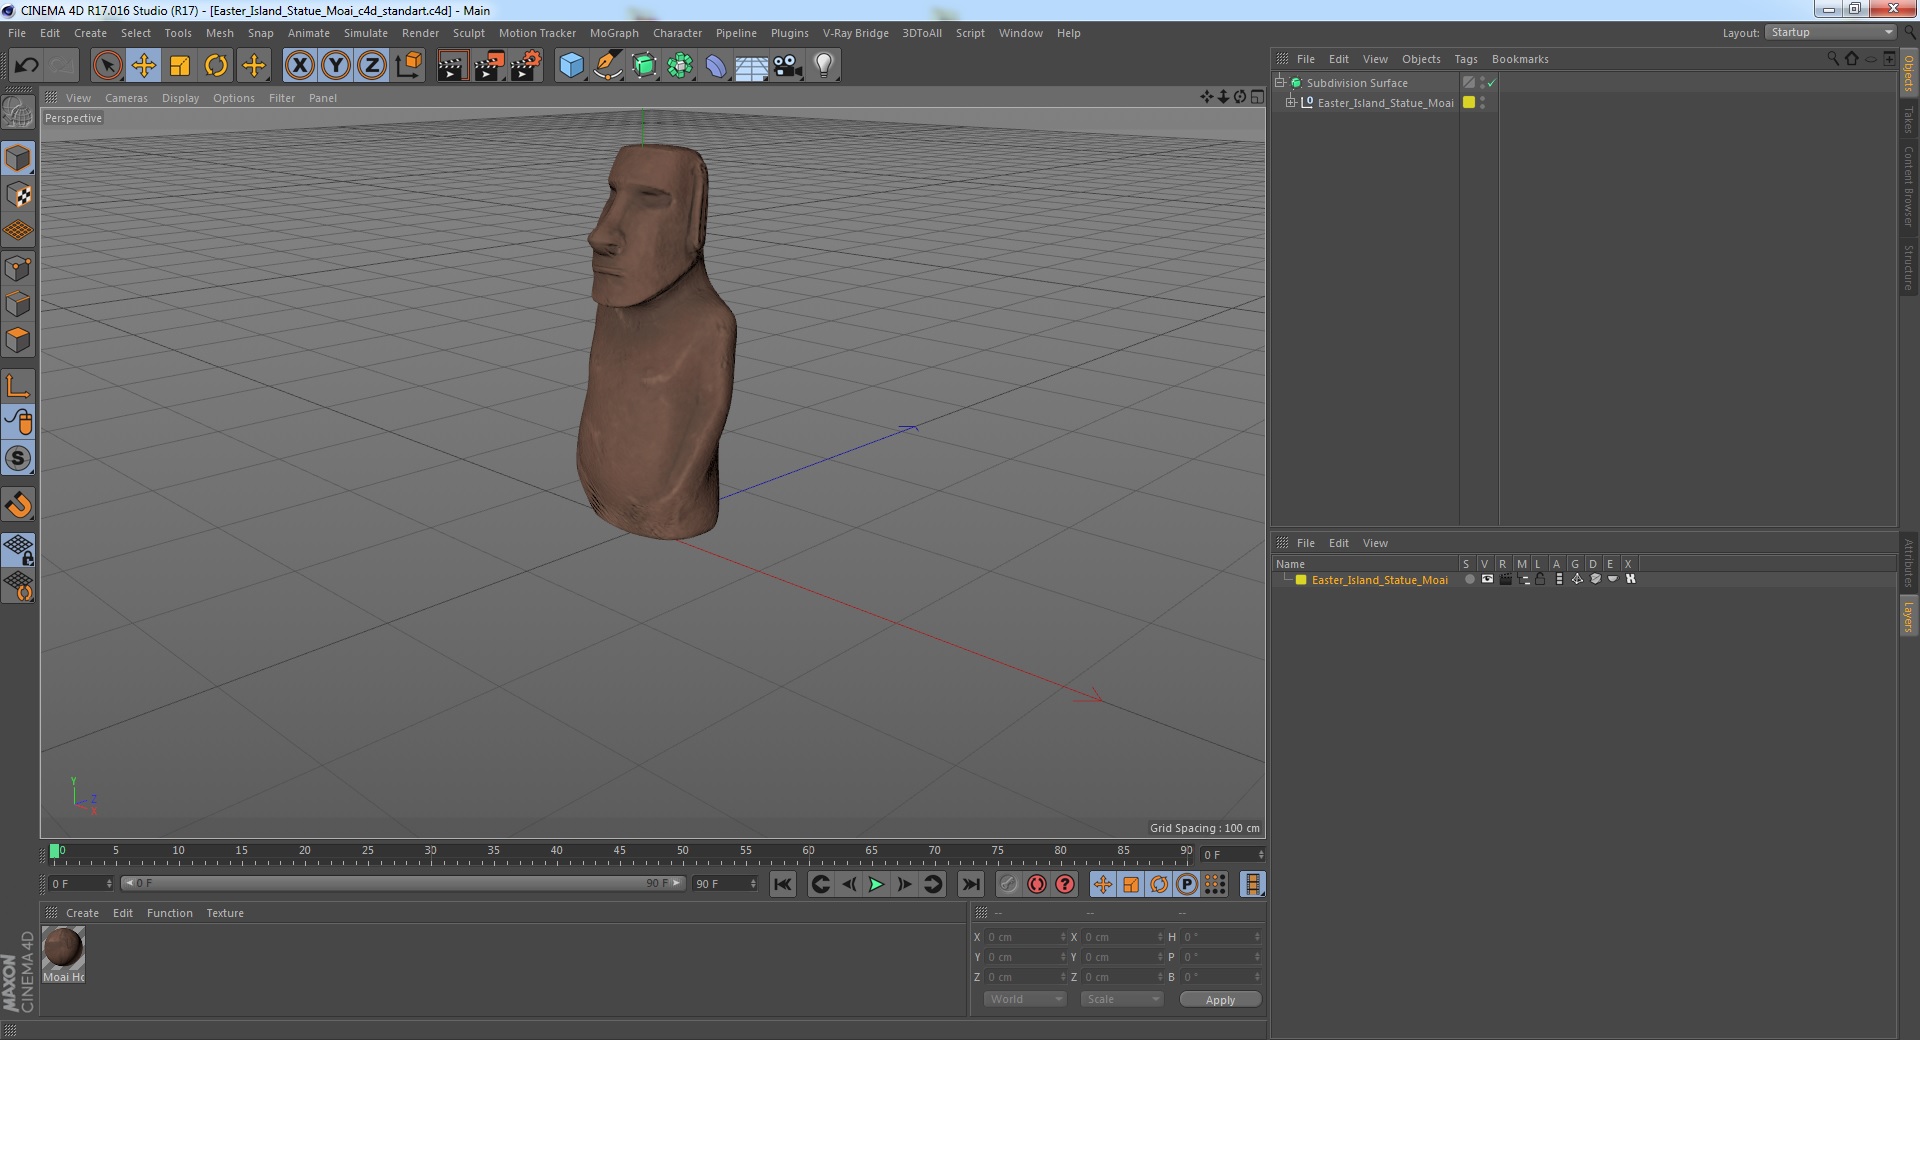Click the Undo arrow icon

(26, 66)
